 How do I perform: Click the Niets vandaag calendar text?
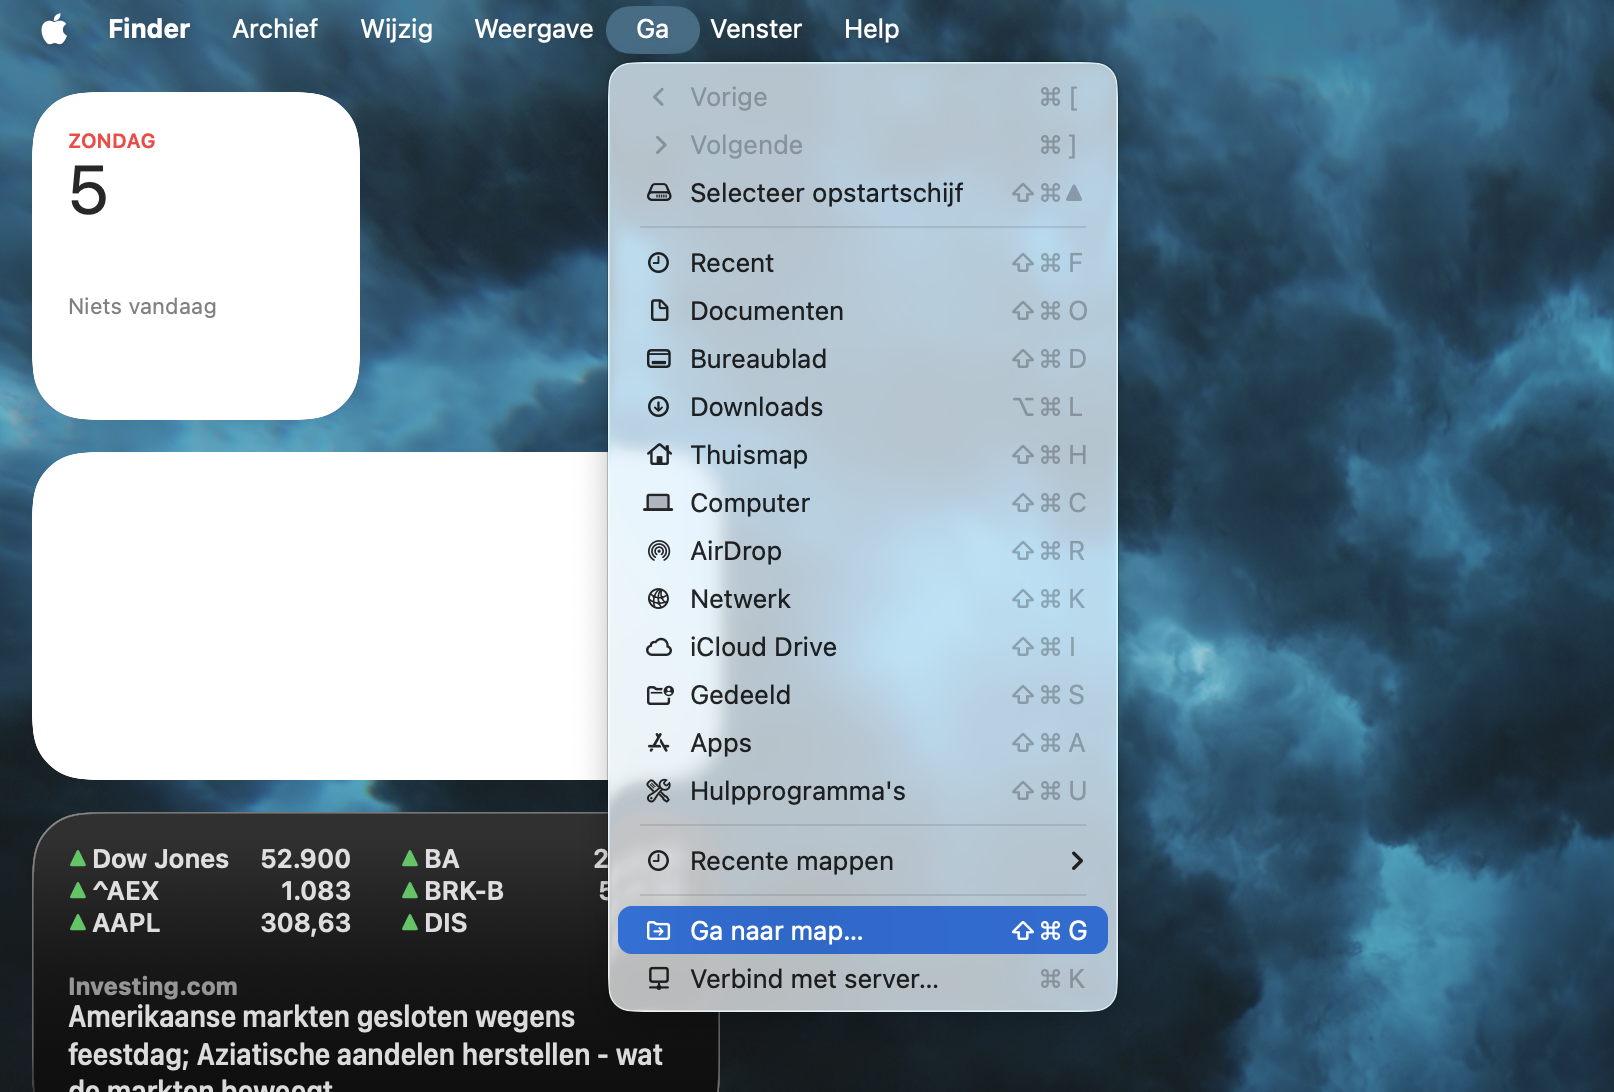(142, 306)
